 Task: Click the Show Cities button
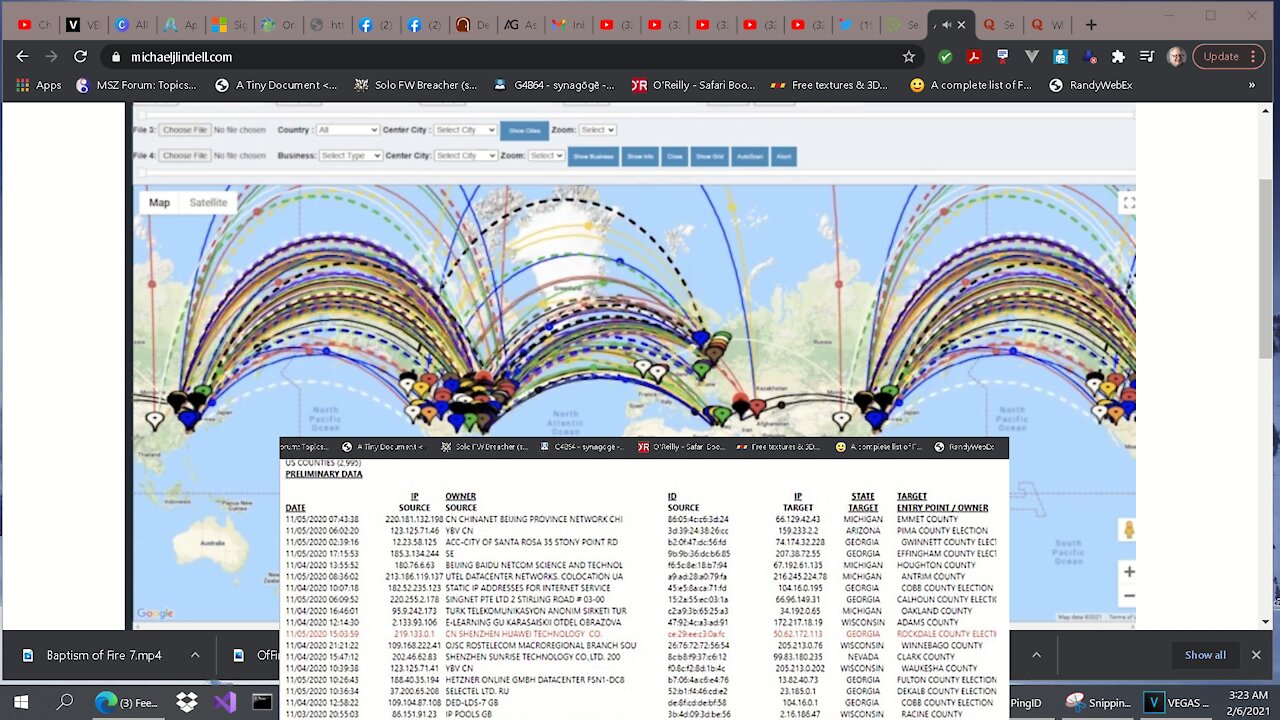click(524, 130)
